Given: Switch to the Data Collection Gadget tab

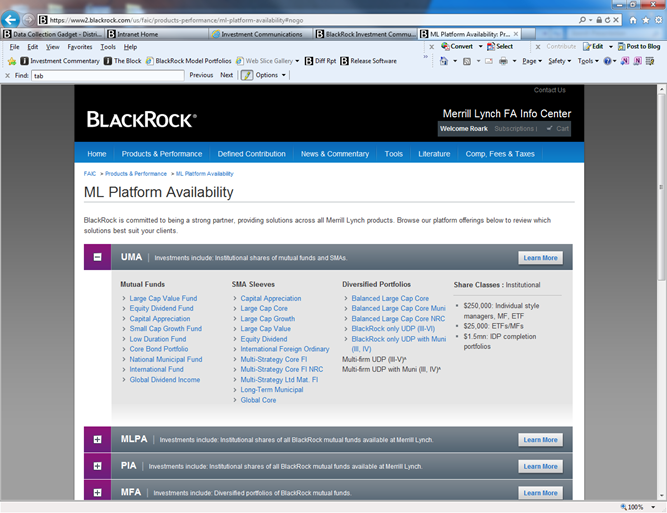Looking at the screenshot, I should [53, 34].
